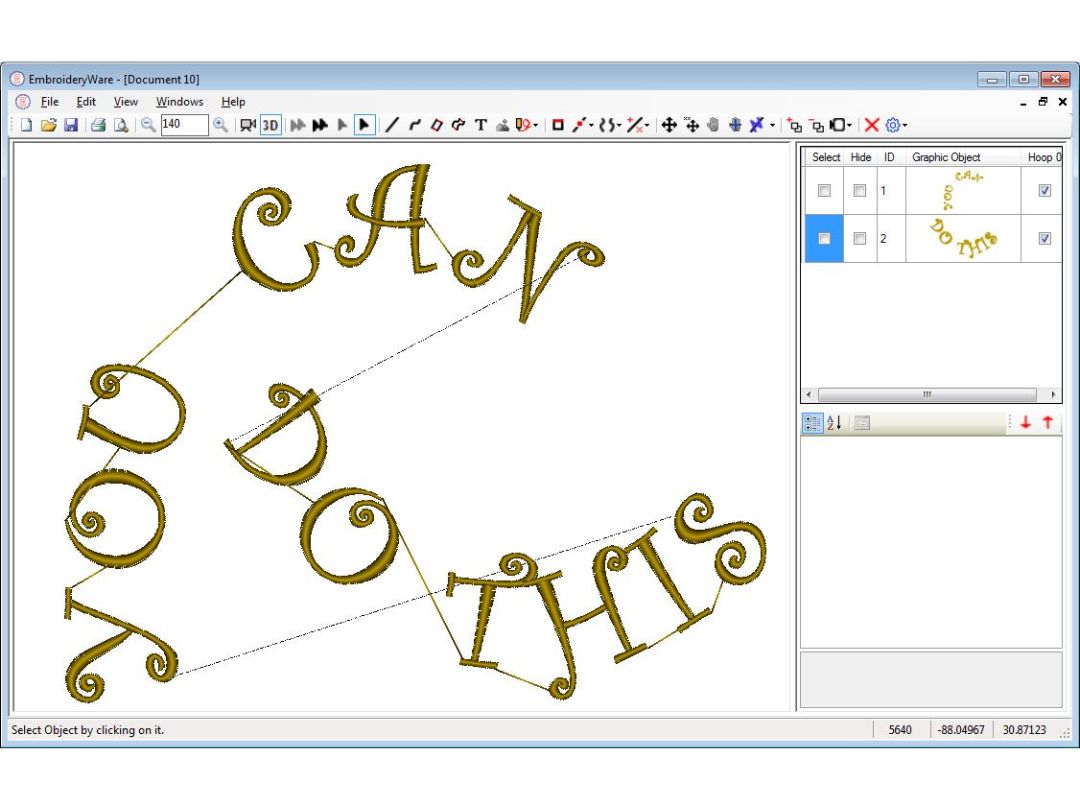Tick the Hide checkbox for object 2
Image resolution: width=1080 pixels, height=810 pixels.
[860, 238]
